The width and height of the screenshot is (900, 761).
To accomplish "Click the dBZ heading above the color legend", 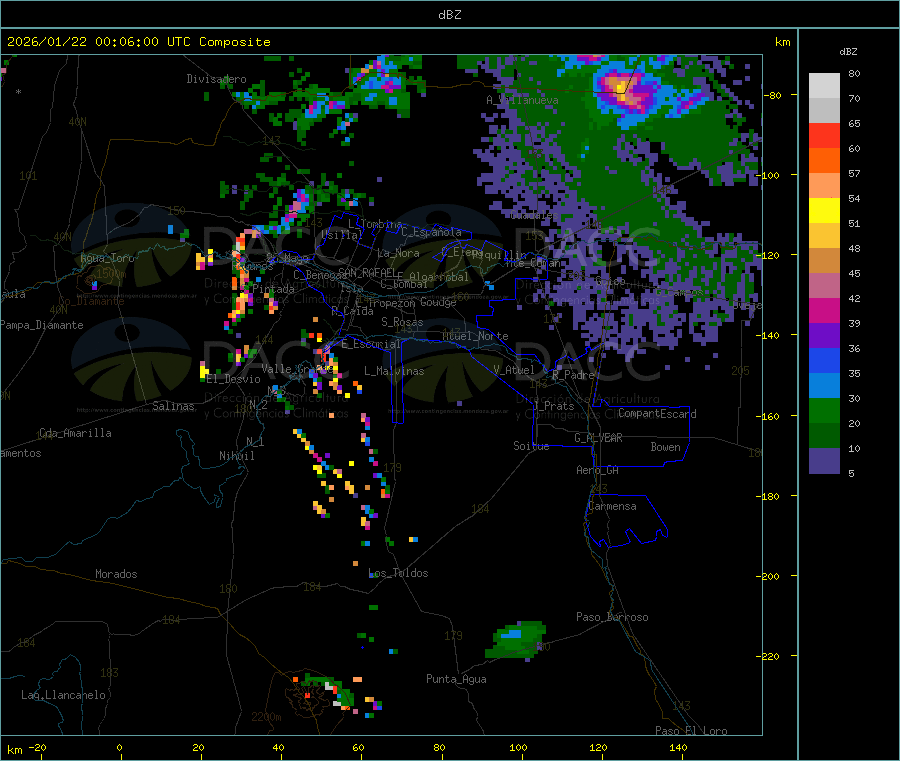I will tap(848, 52).
